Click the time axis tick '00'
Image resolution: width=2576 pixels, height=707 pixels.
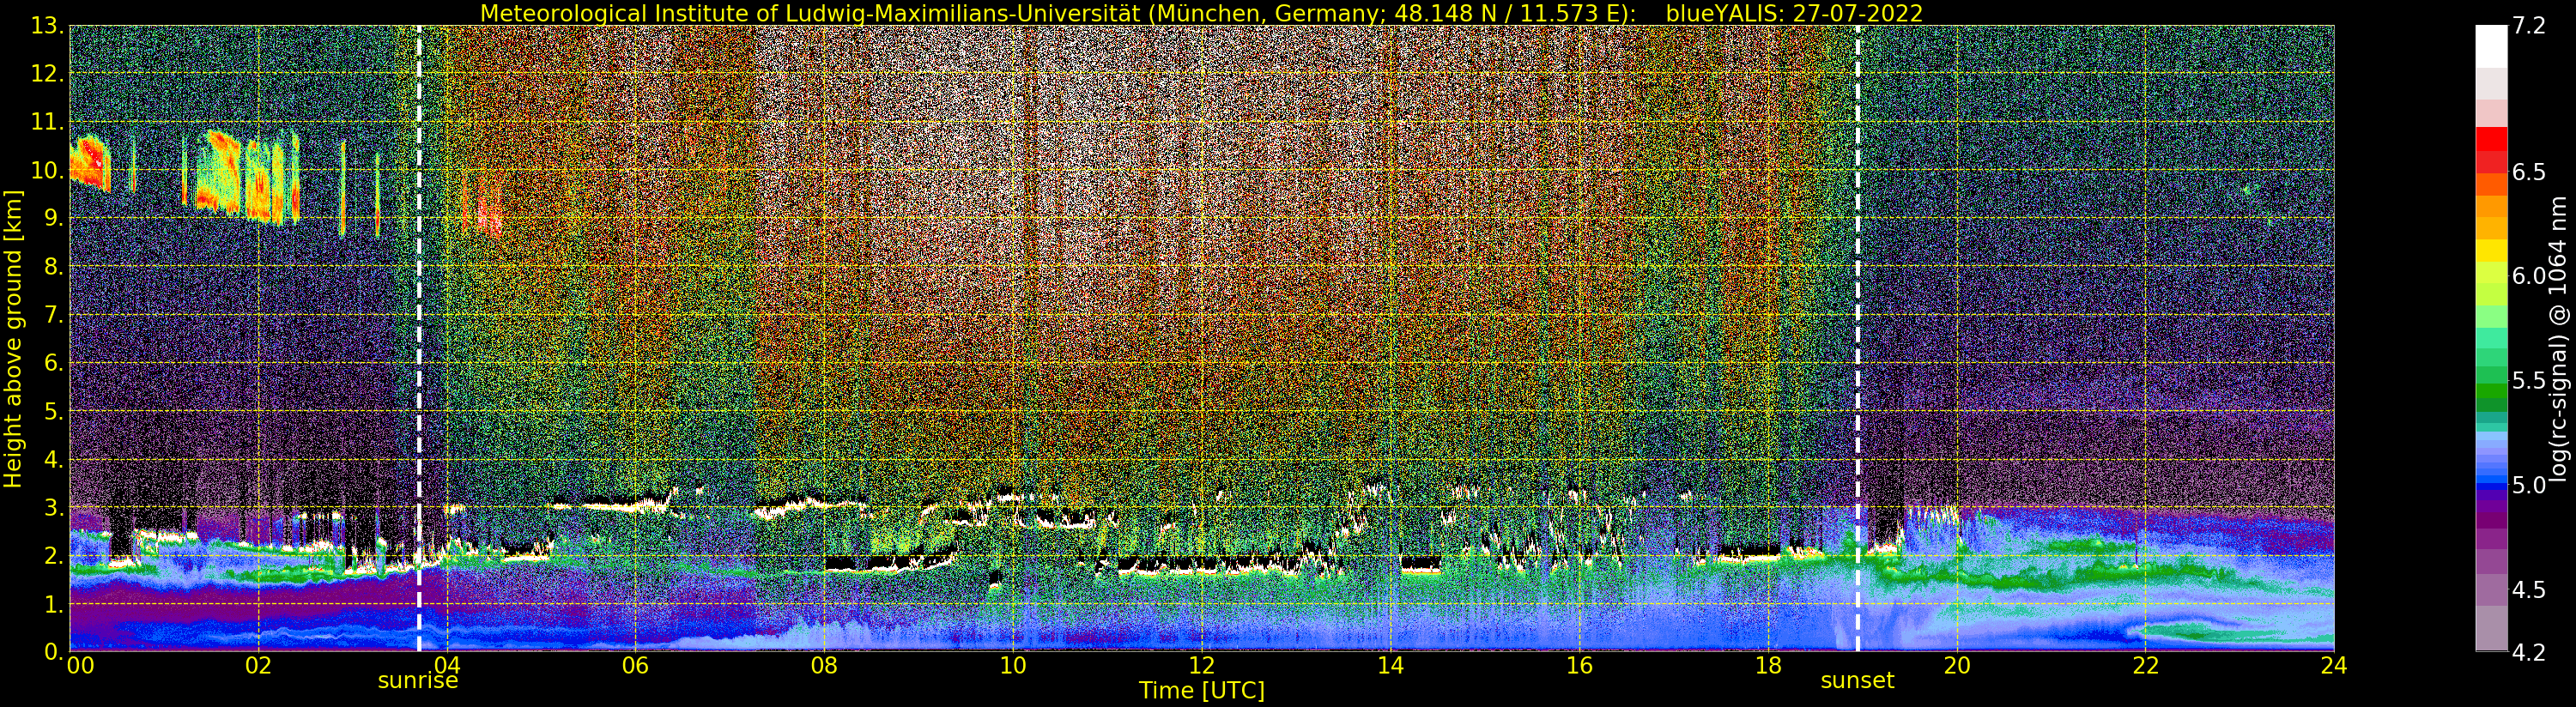80,665
